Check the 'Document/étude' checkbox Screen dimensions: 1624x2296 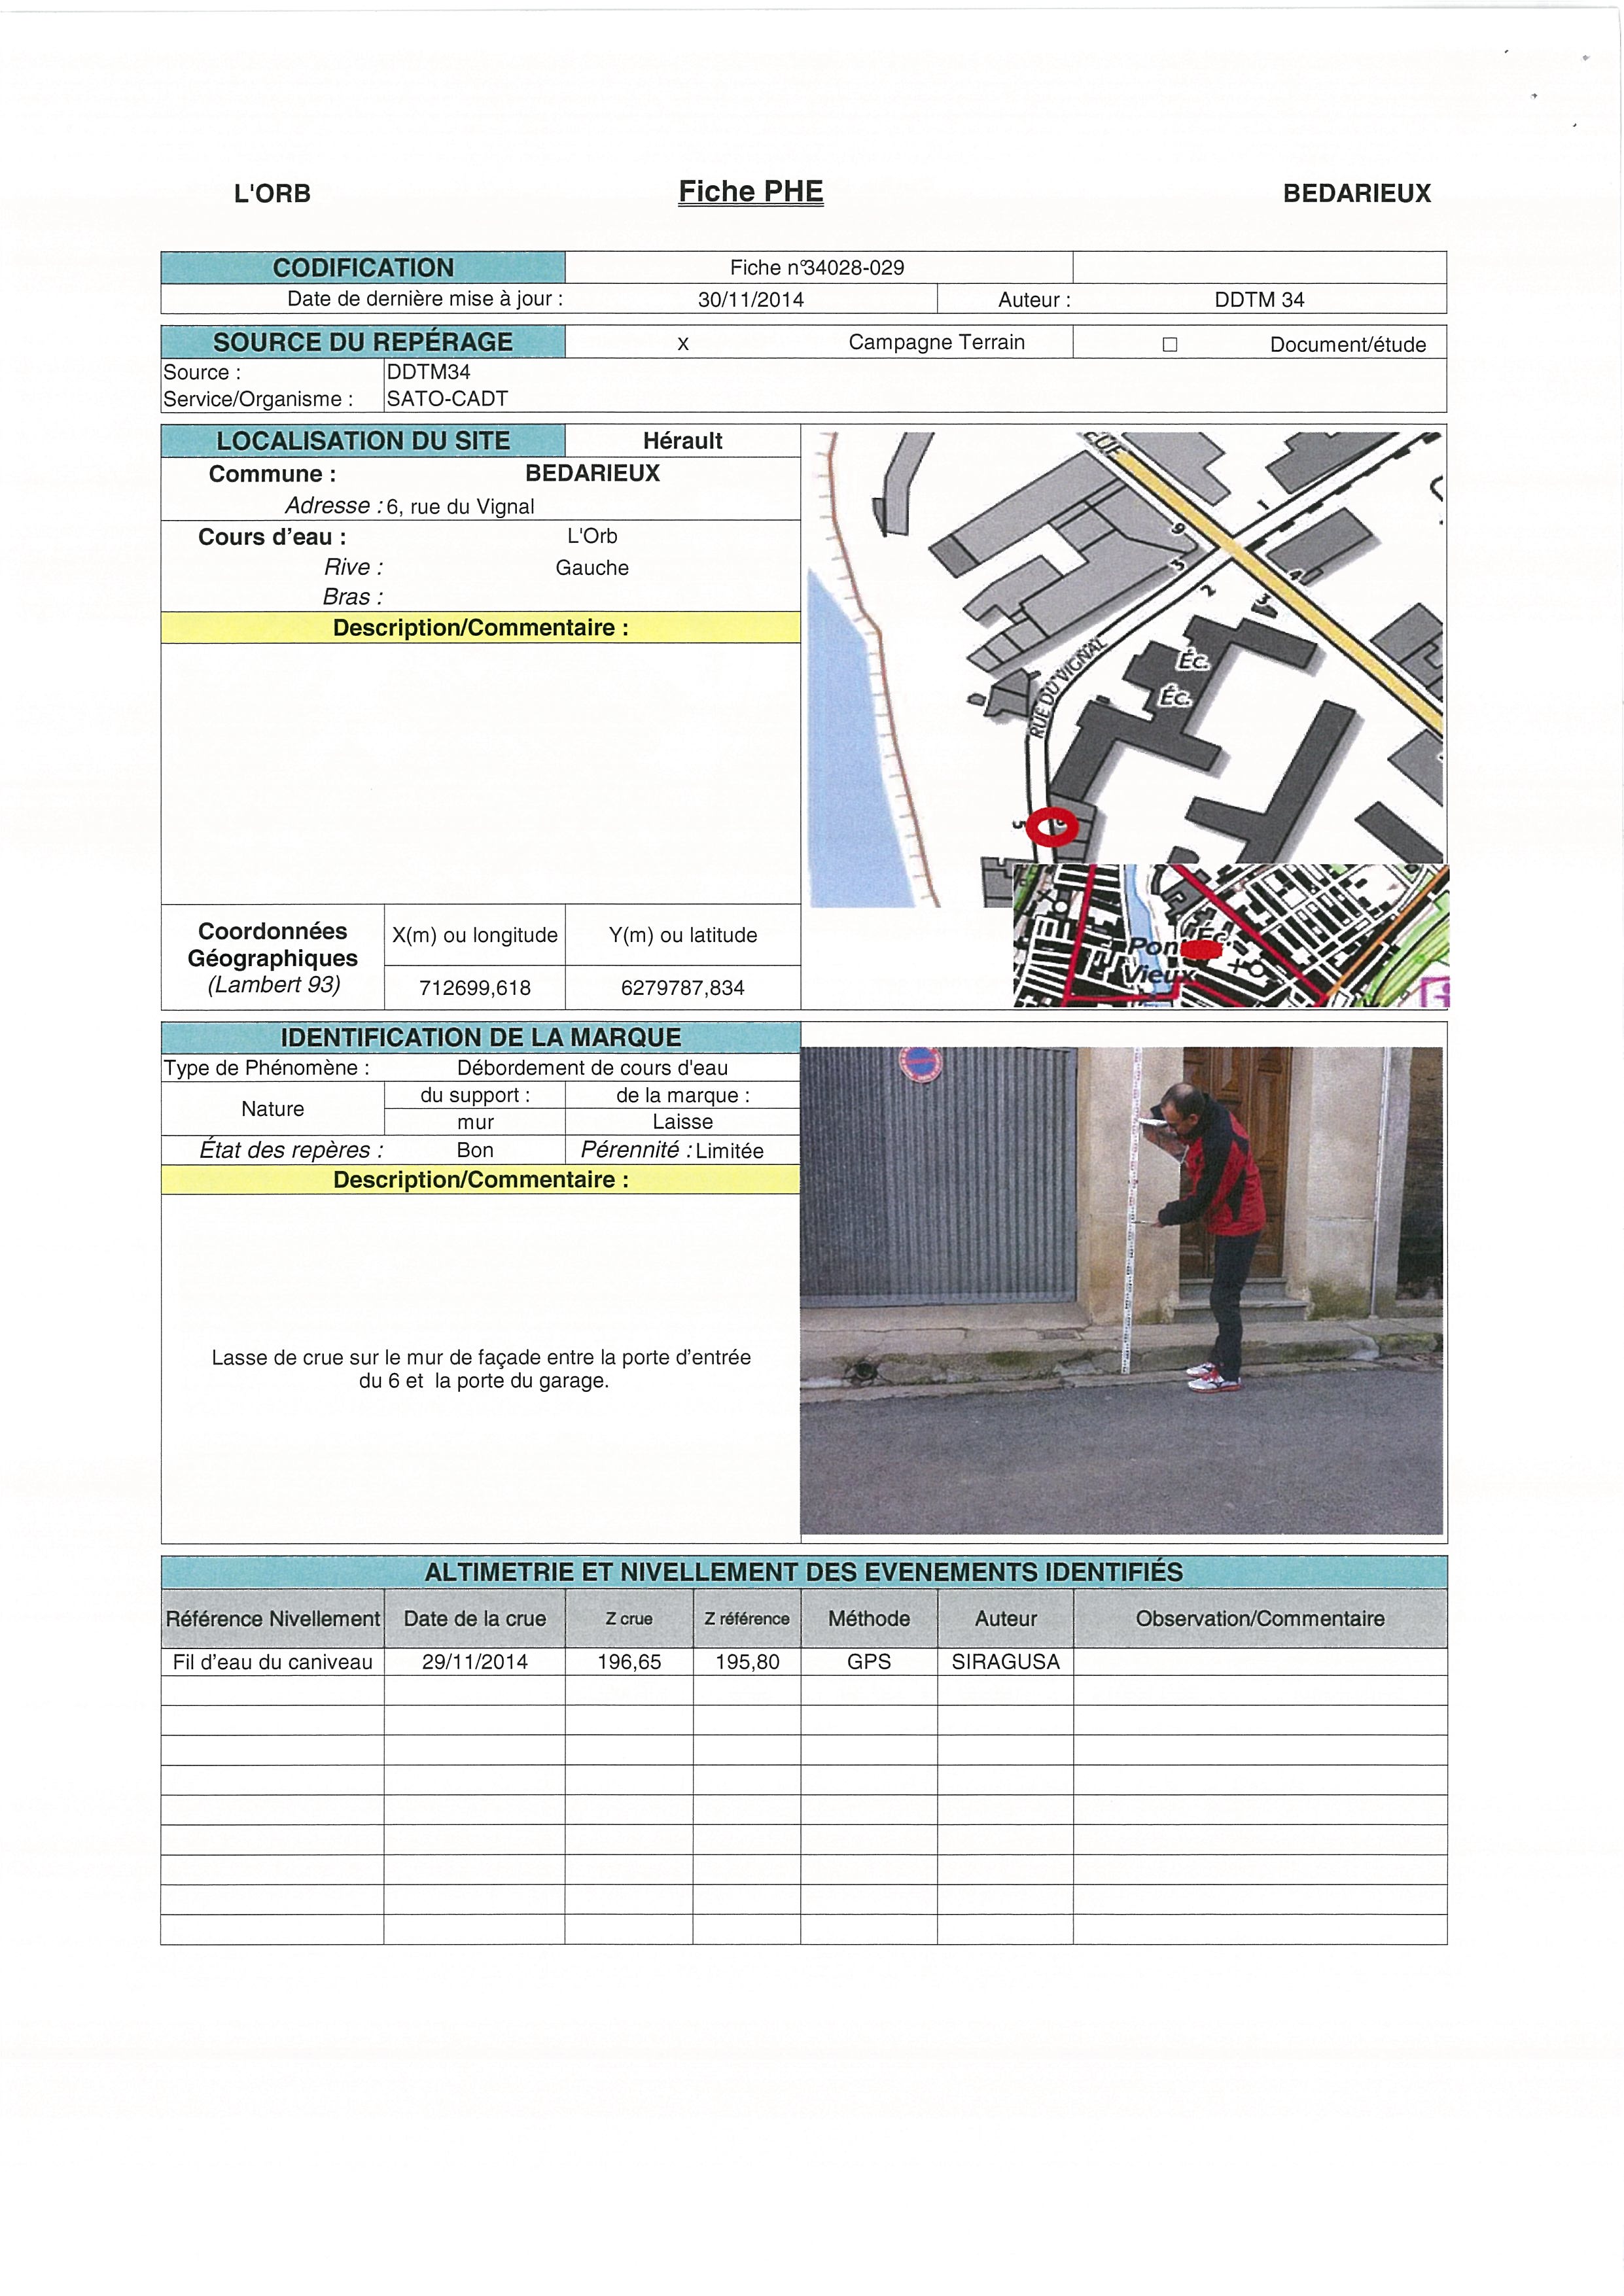coord(1170,344)
